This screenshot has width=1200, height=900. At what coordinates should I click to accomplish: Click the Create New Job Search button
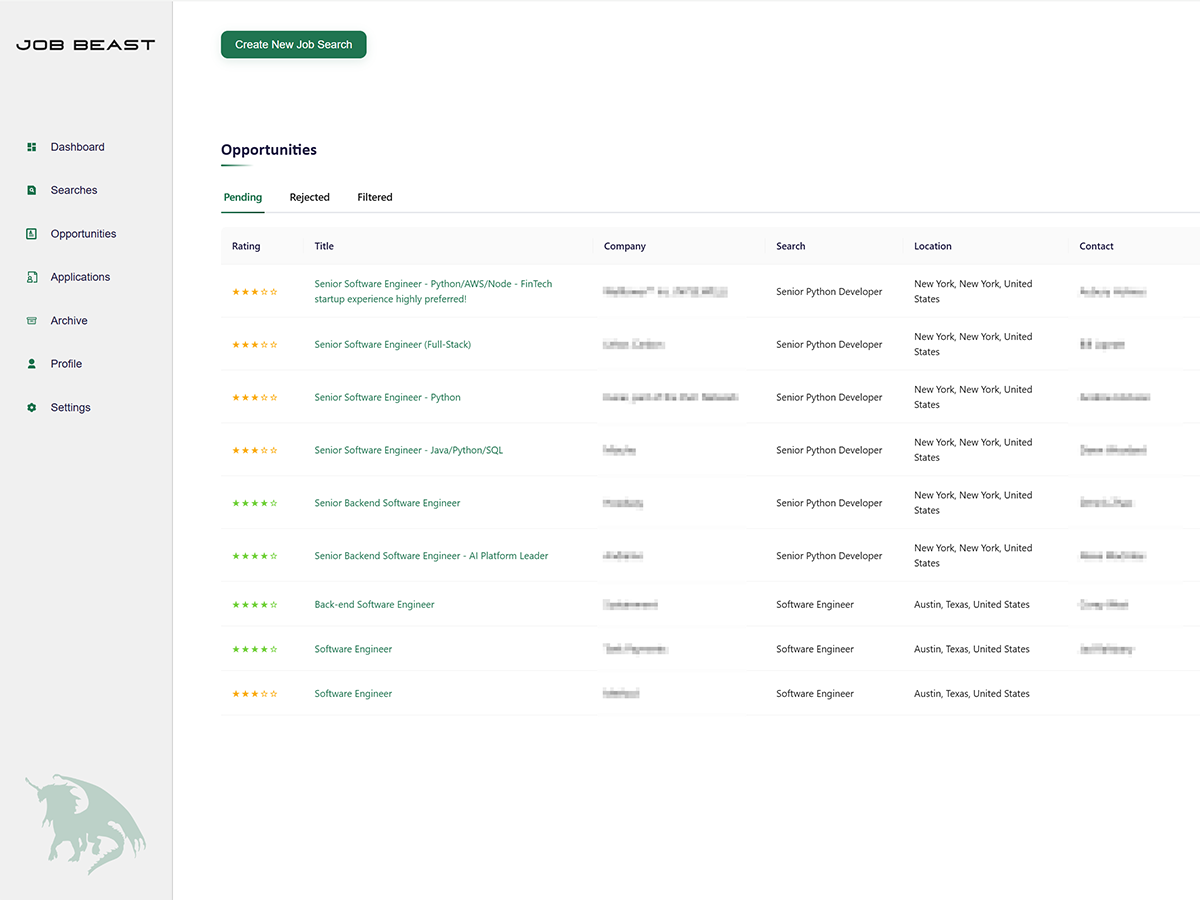tap(293, 44)
